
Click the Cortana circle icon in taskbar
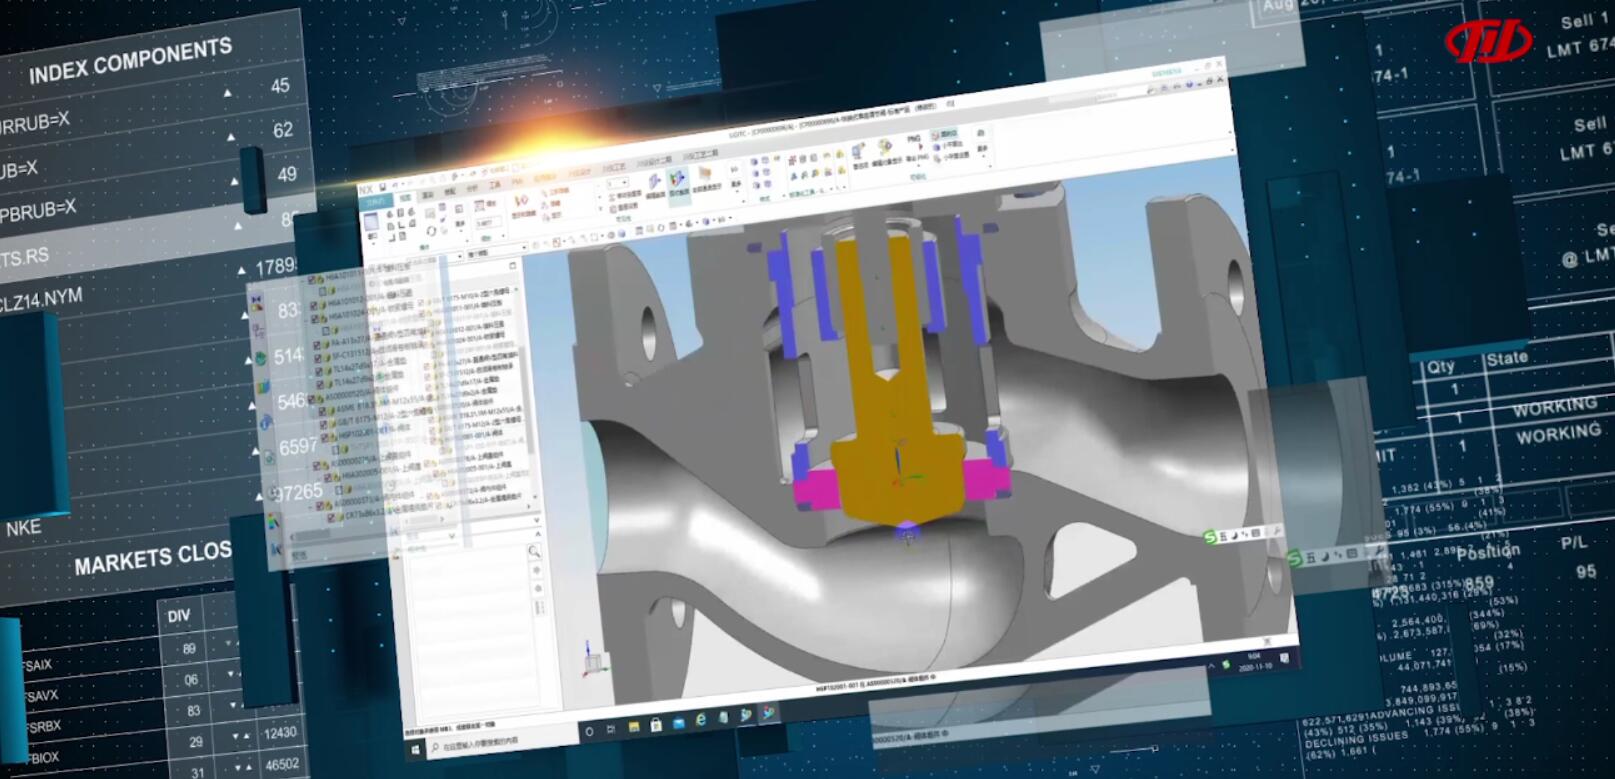tap(589, 732)
